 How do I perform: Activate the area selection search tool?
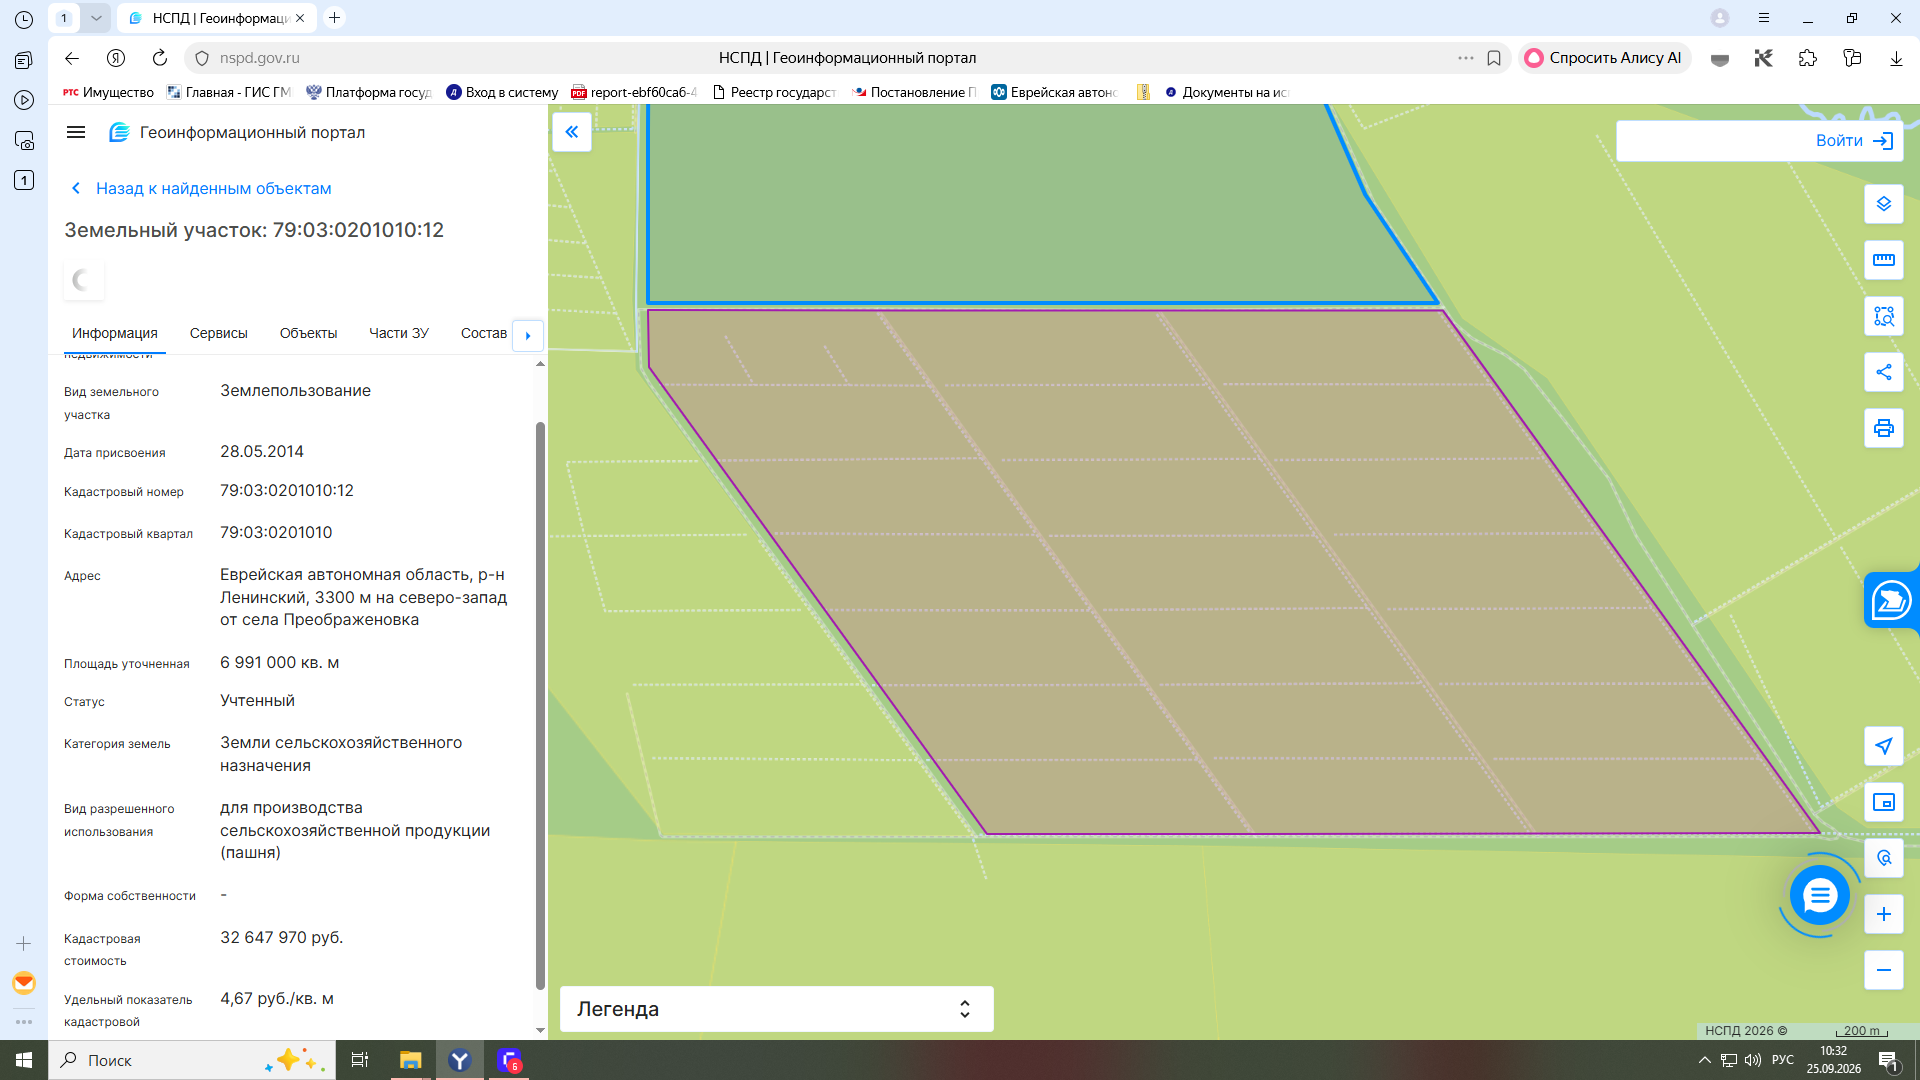[1883, 316]
